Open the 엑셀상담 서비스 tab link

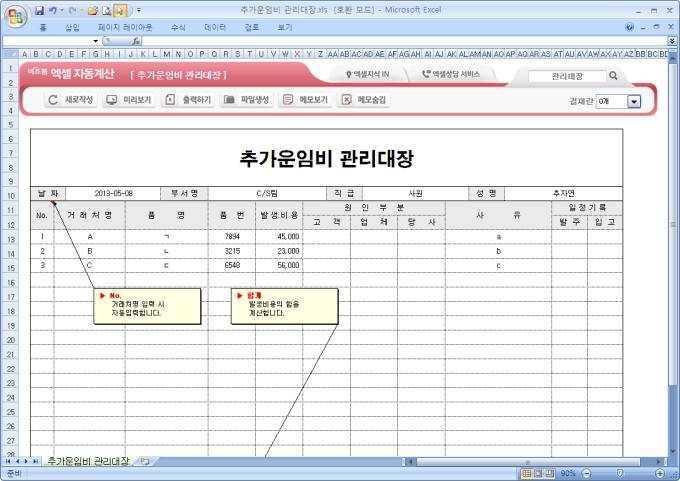(451, 74)
